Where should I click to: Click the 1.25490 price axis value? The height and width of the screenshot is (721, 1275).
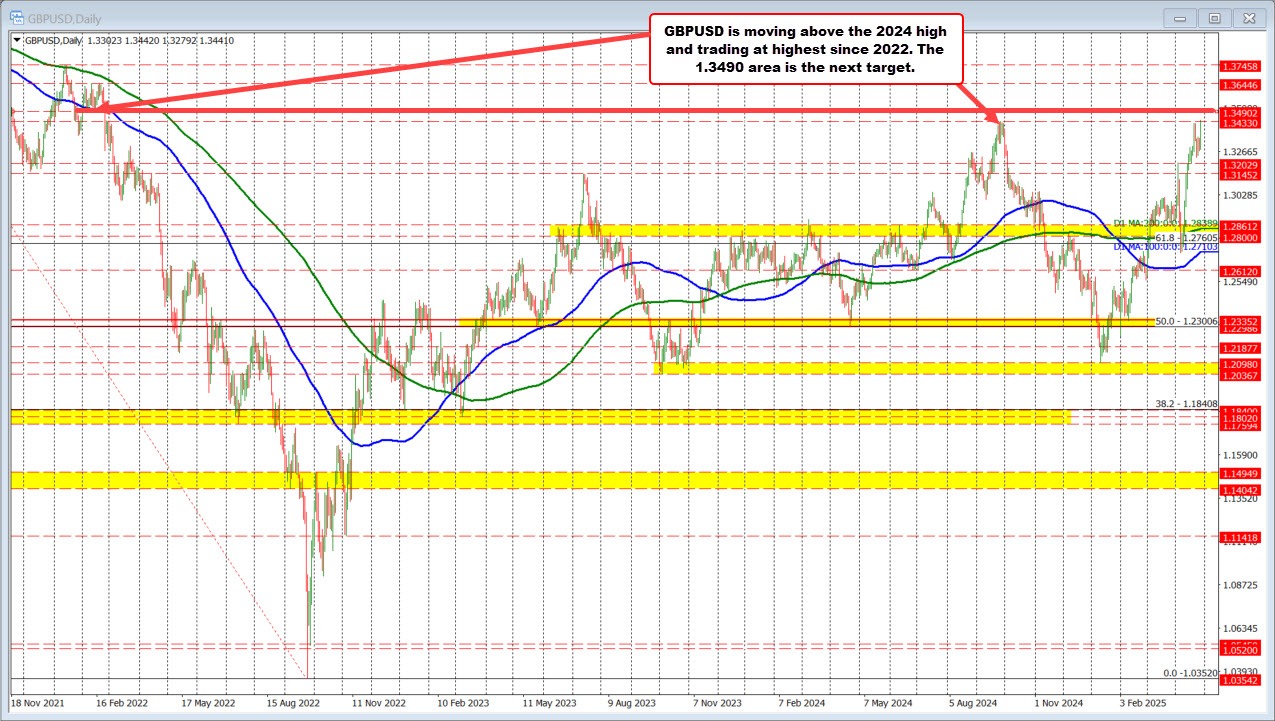click(1239, 282)
